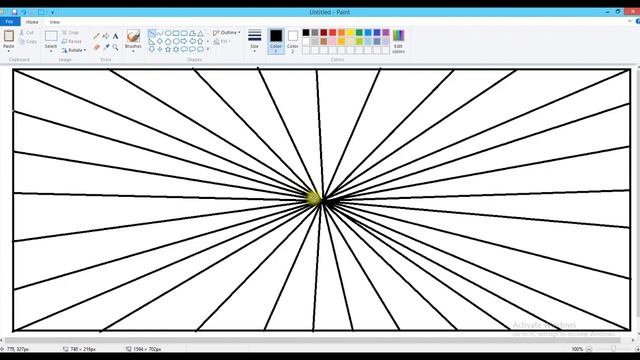Click Undo in the quick access toolbar

(x=23, y=12)
